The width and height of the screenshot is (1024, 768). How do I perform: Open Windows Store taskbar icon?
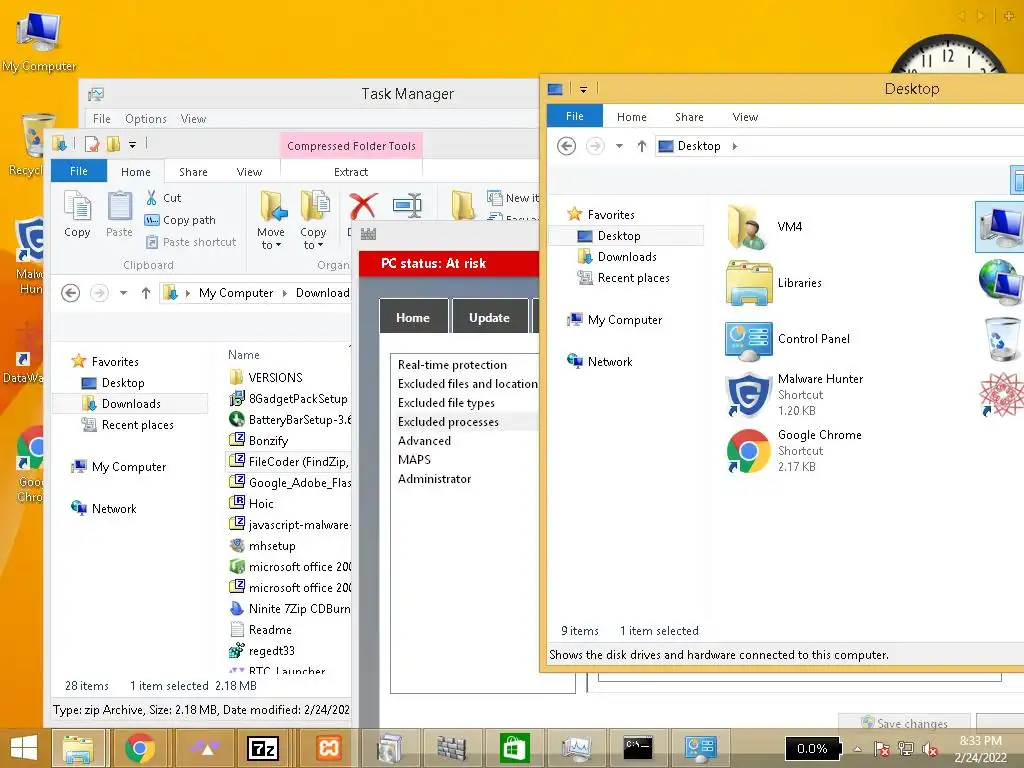coord(514,748)
